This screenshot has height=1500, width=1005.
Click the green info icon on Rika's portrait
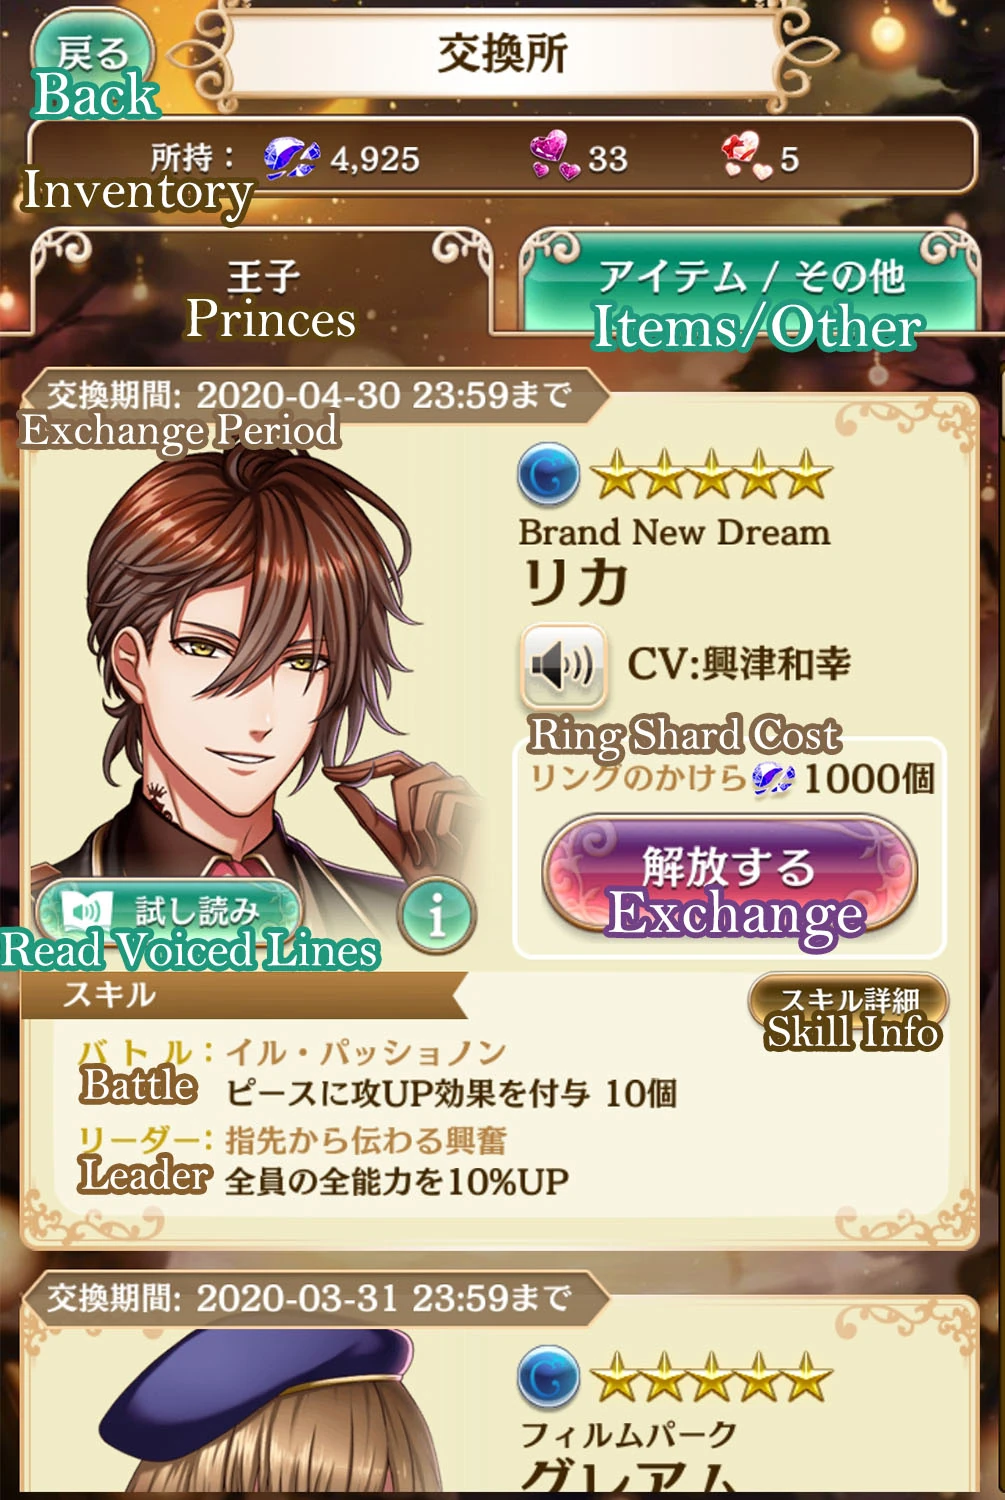pyautogui.click(x=437, y=914)
